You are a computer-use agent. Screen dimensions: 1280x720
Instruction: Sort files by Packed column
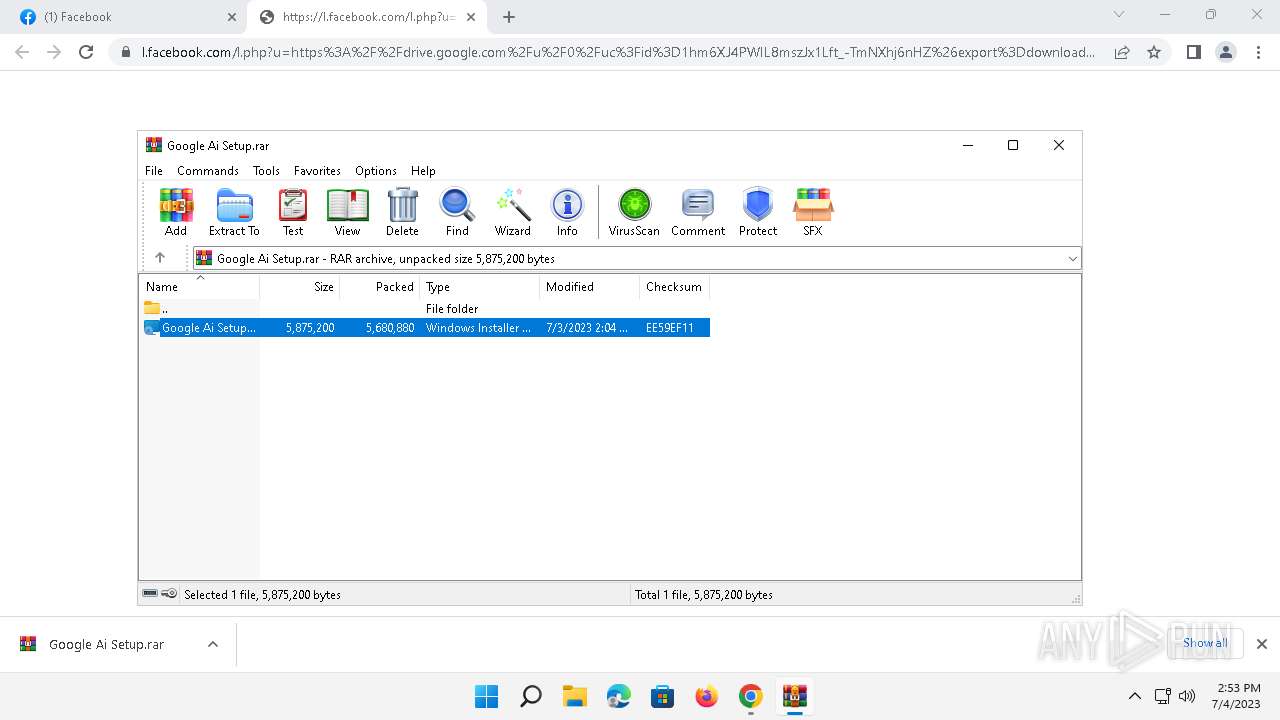(x=380, y=287)
